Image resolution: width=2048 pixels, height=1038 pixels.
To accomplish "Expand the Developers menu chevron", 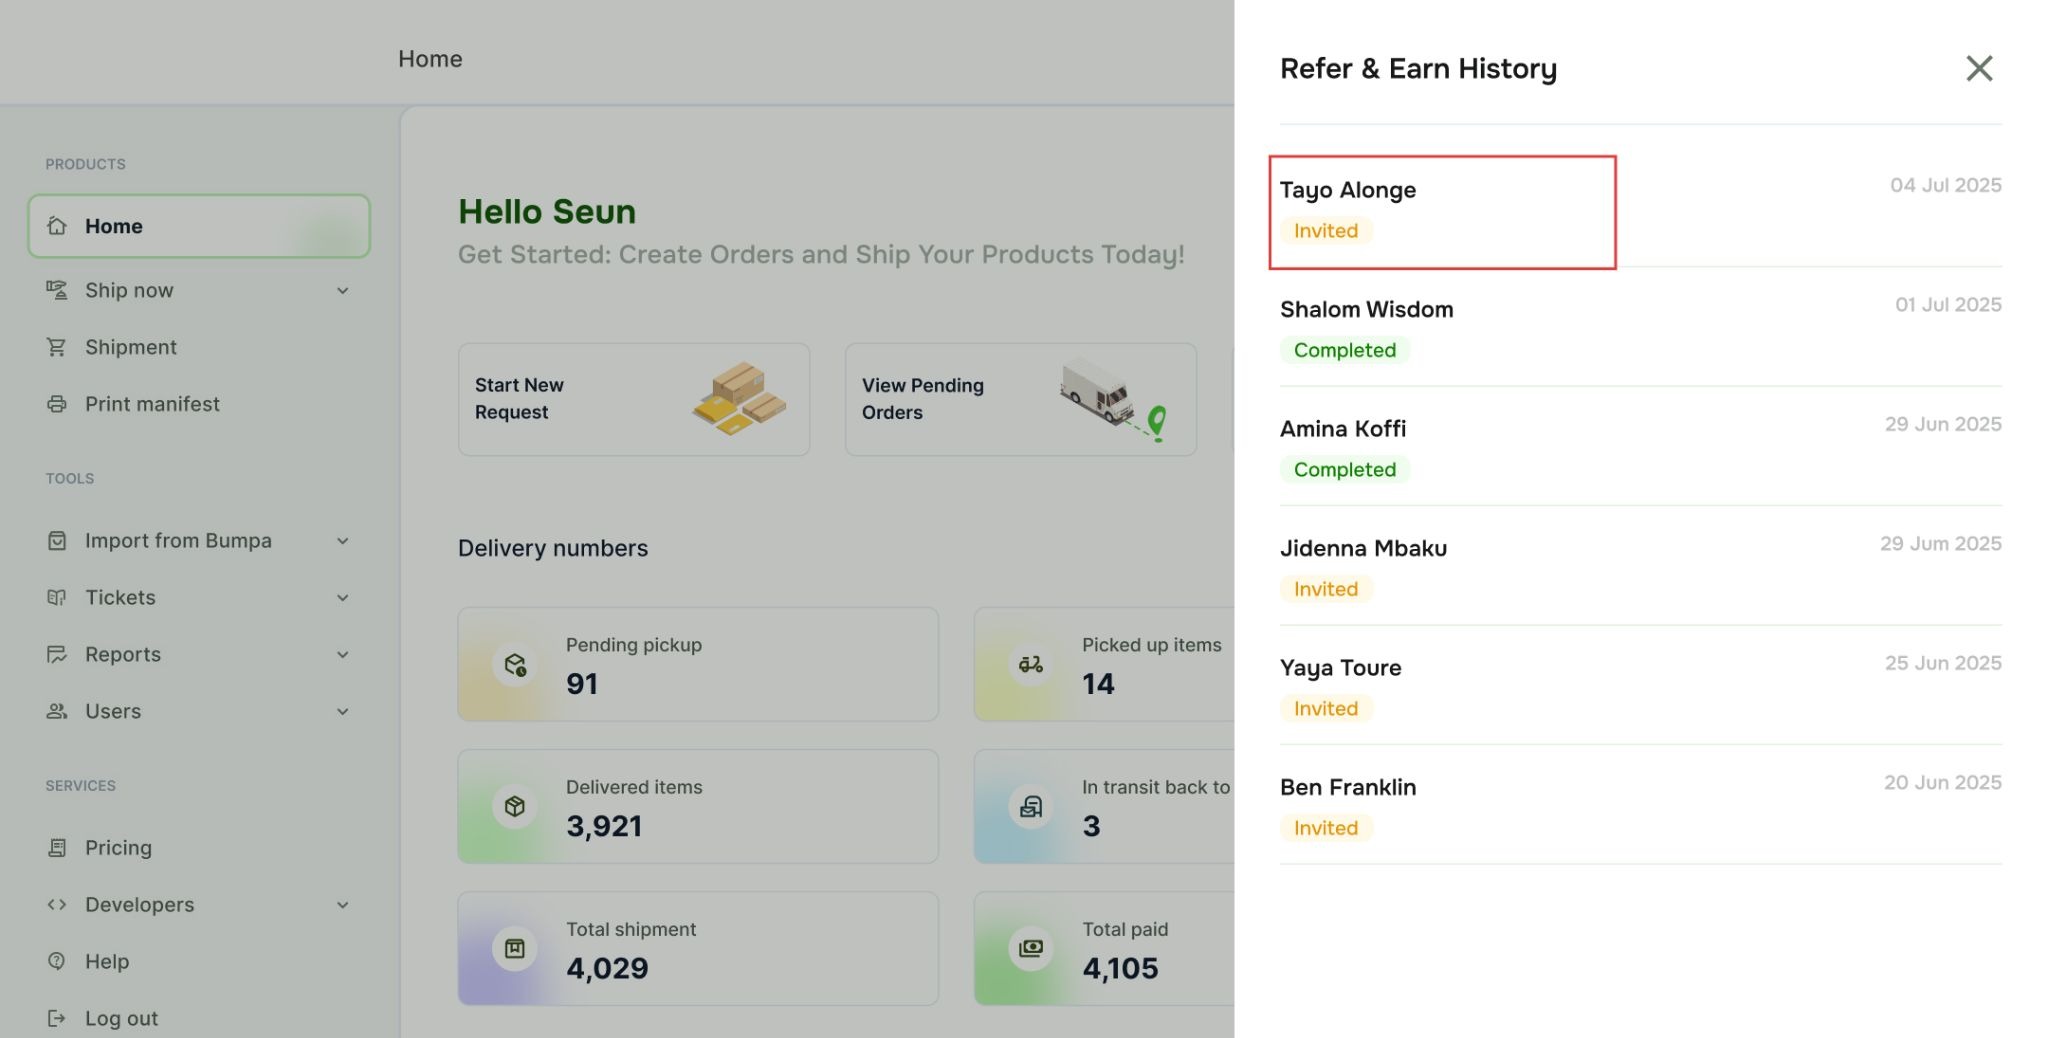I will click(343, 905).
